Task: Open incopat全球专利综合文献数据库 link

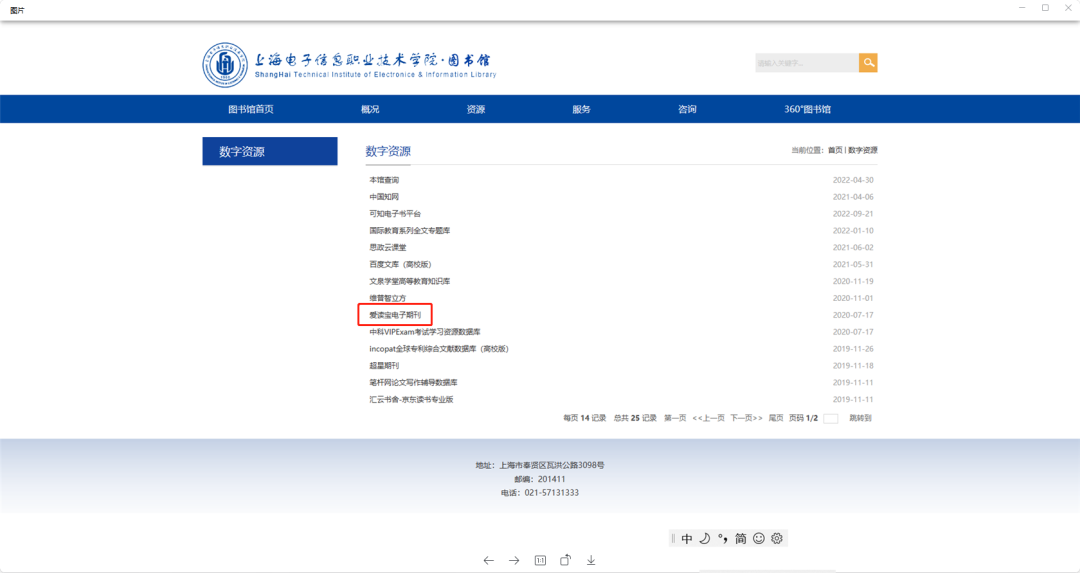Action: click(439, 348)
